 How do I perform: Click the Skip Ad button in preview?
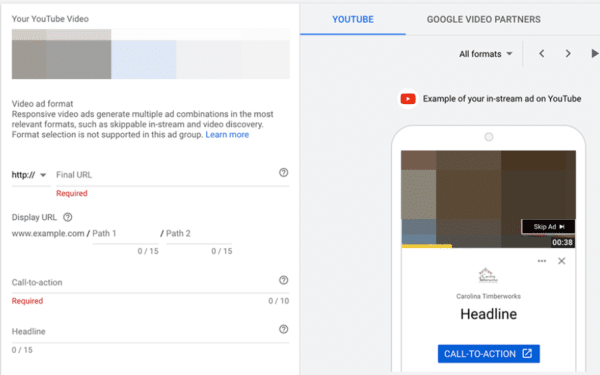[x=548, y=227]
